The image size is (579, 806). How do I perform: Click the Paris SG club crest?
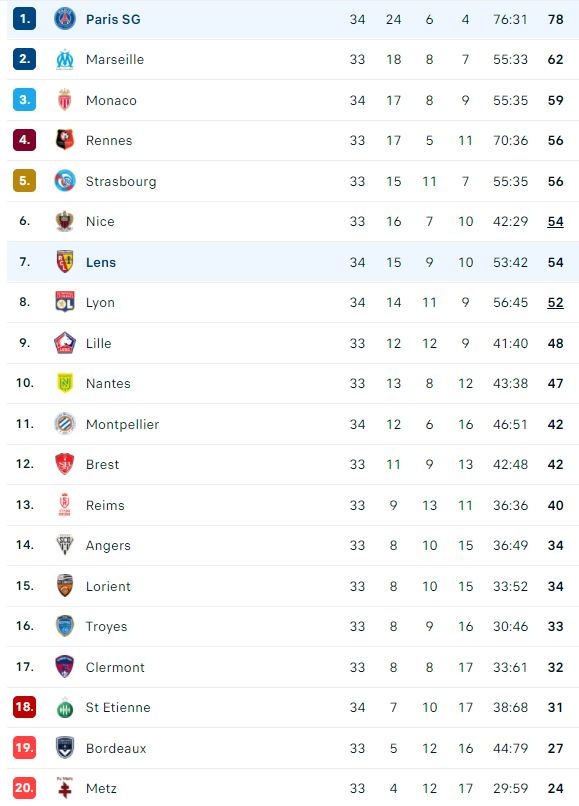[65, 19]
